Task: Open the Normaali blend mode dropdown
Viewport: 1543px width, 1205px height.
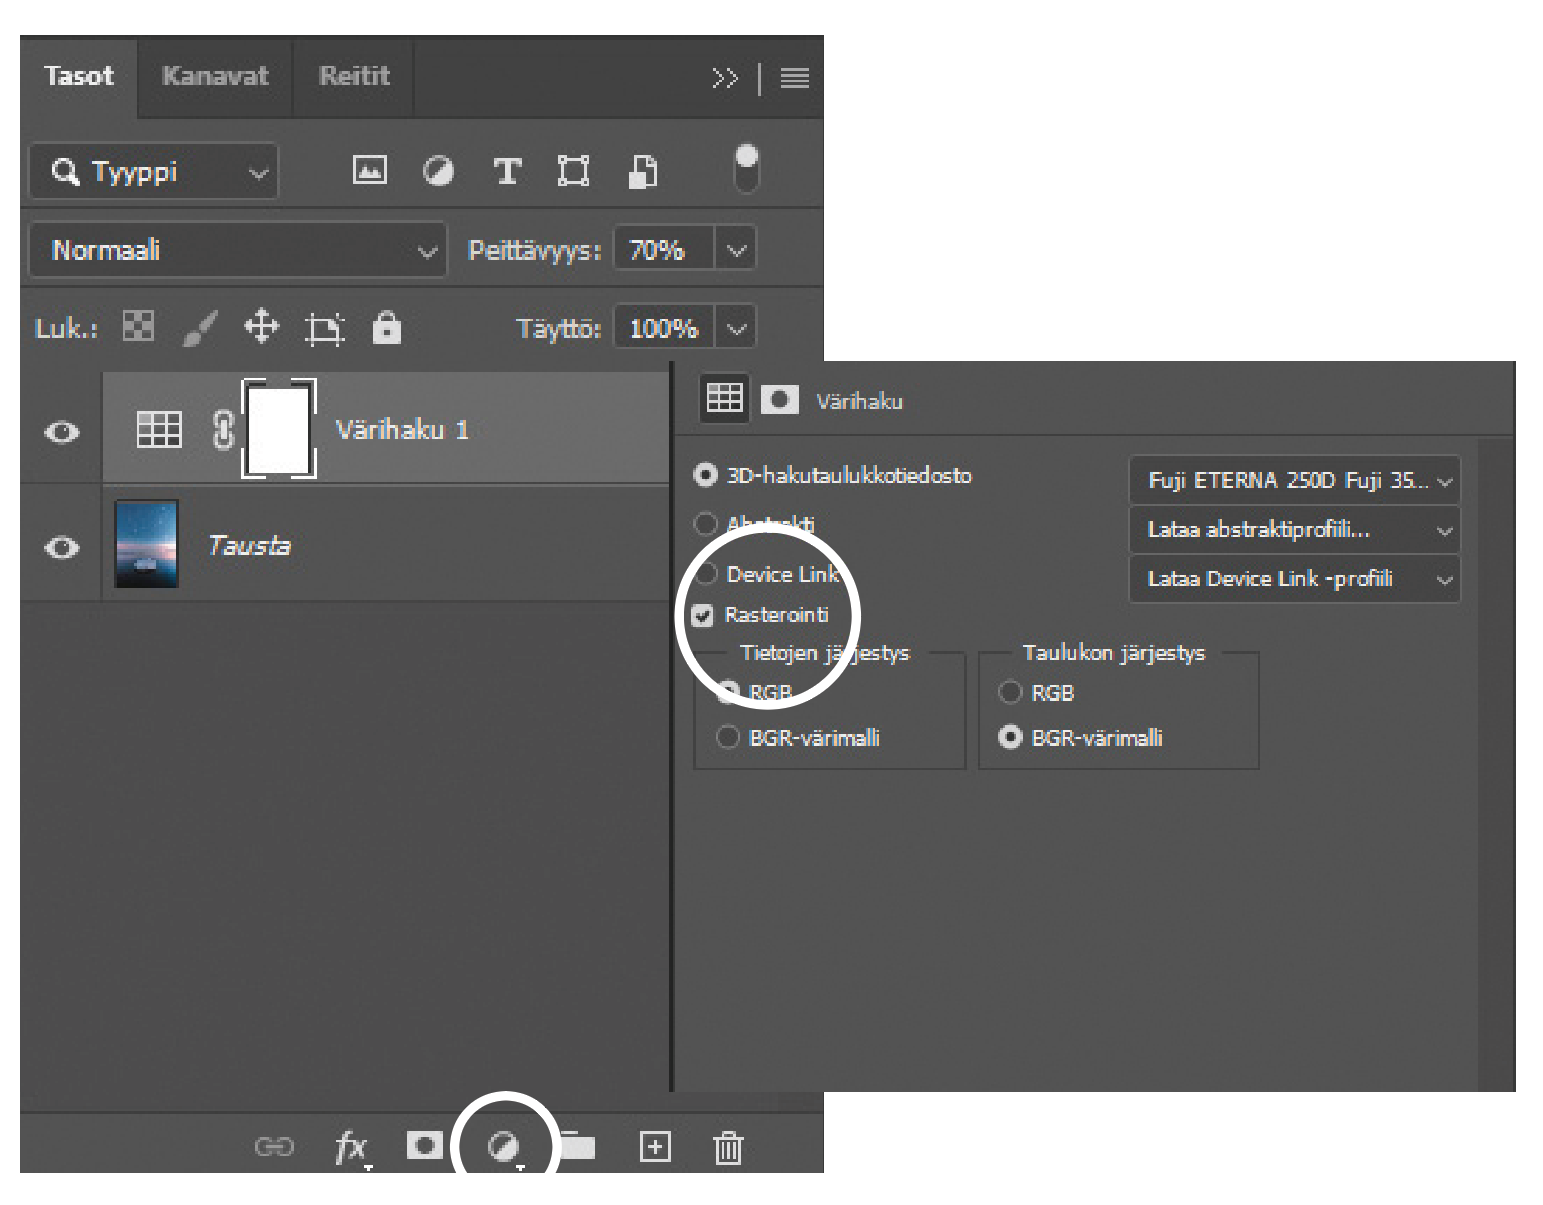Action: 237,250
